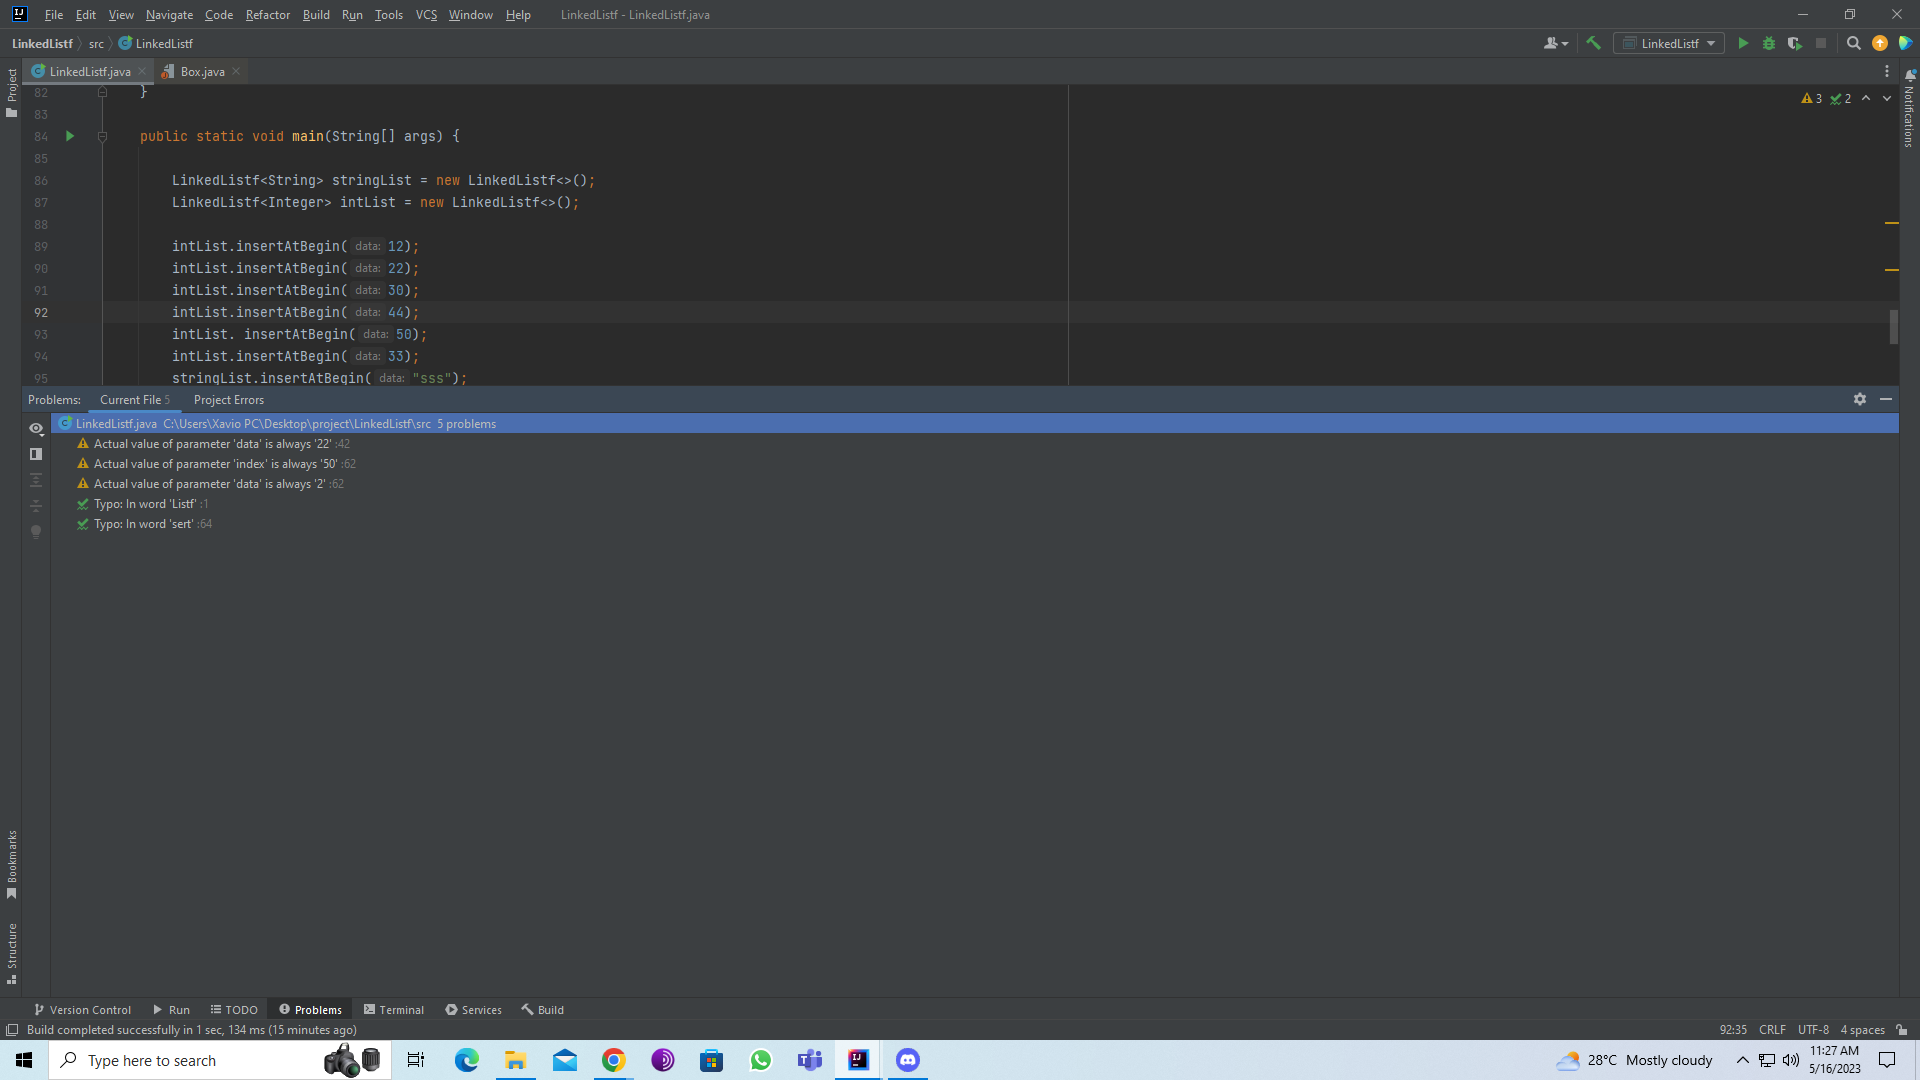Select Current File problems tab
The height and width of the screenshot is (1080, 1920).
[x=135, y=400]
